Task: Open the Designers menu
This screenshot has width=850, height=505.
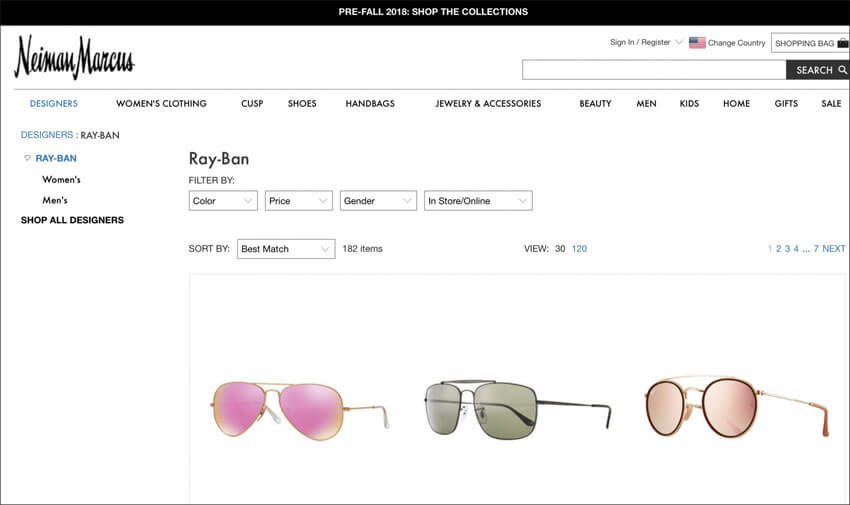Action: [54, 103]
